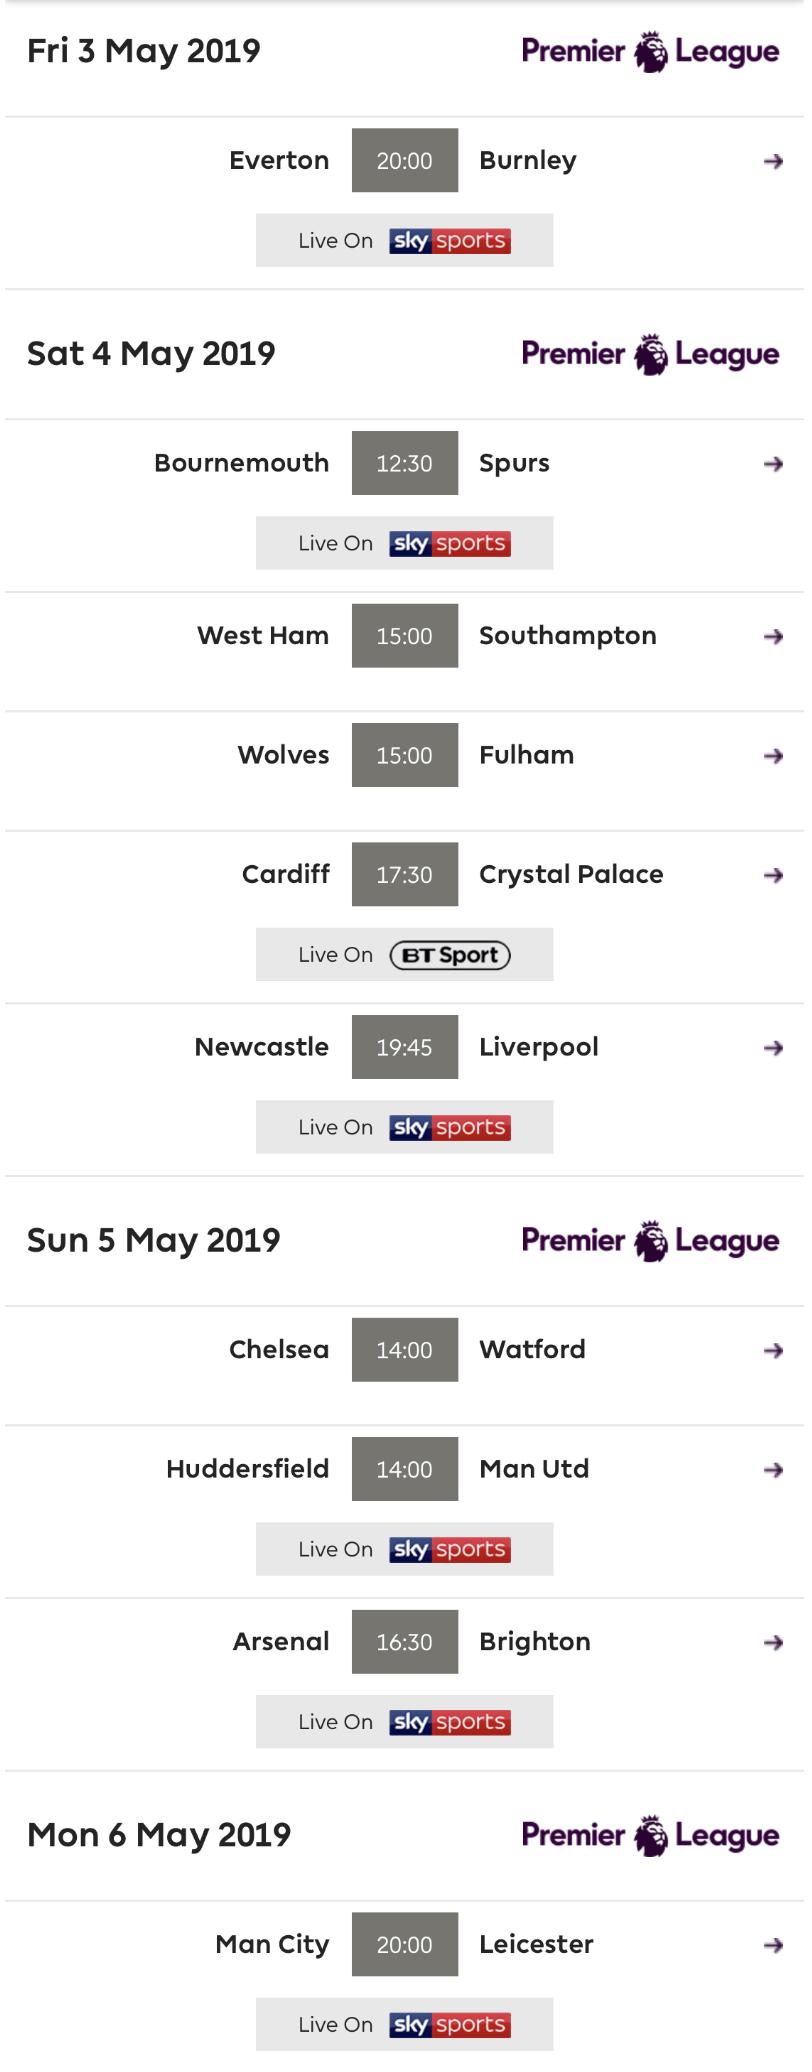
Task: Open arrow for Huddersfield vs Man Utd
Action: point(773,1470)
